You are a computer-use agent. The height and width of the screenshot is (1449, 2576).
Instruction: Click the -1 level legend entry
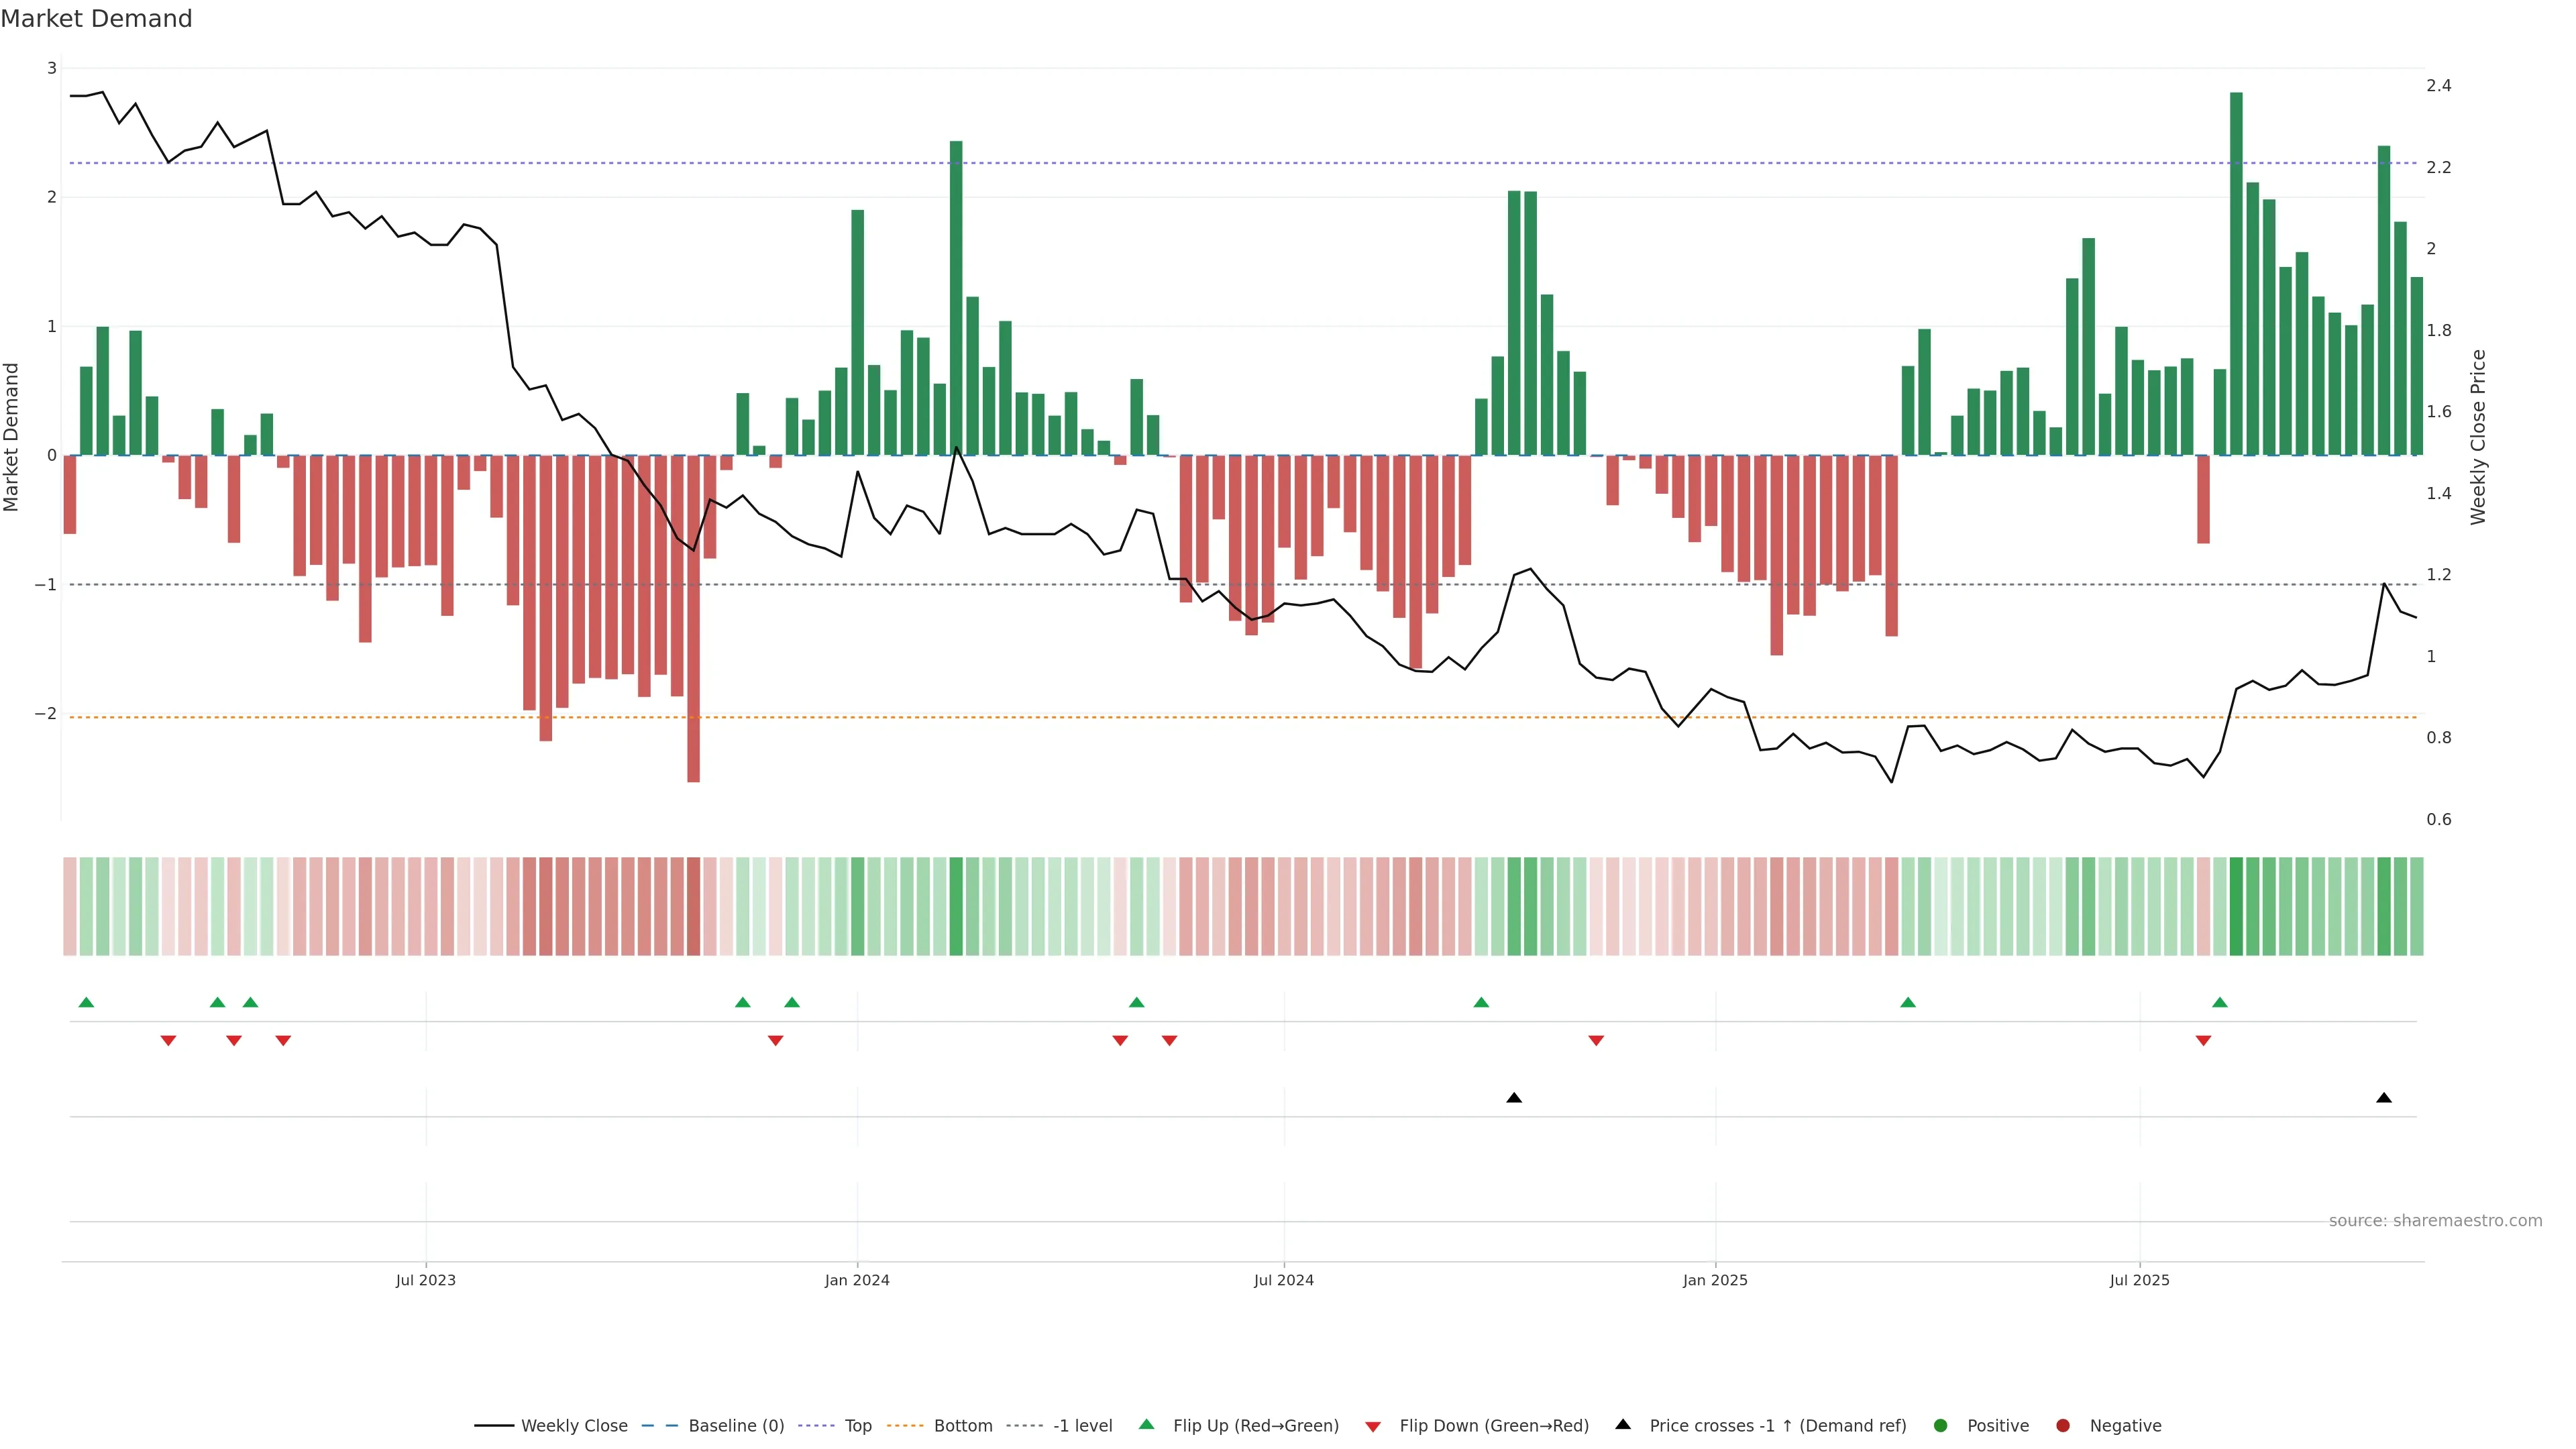[x=1082, y=1426]
